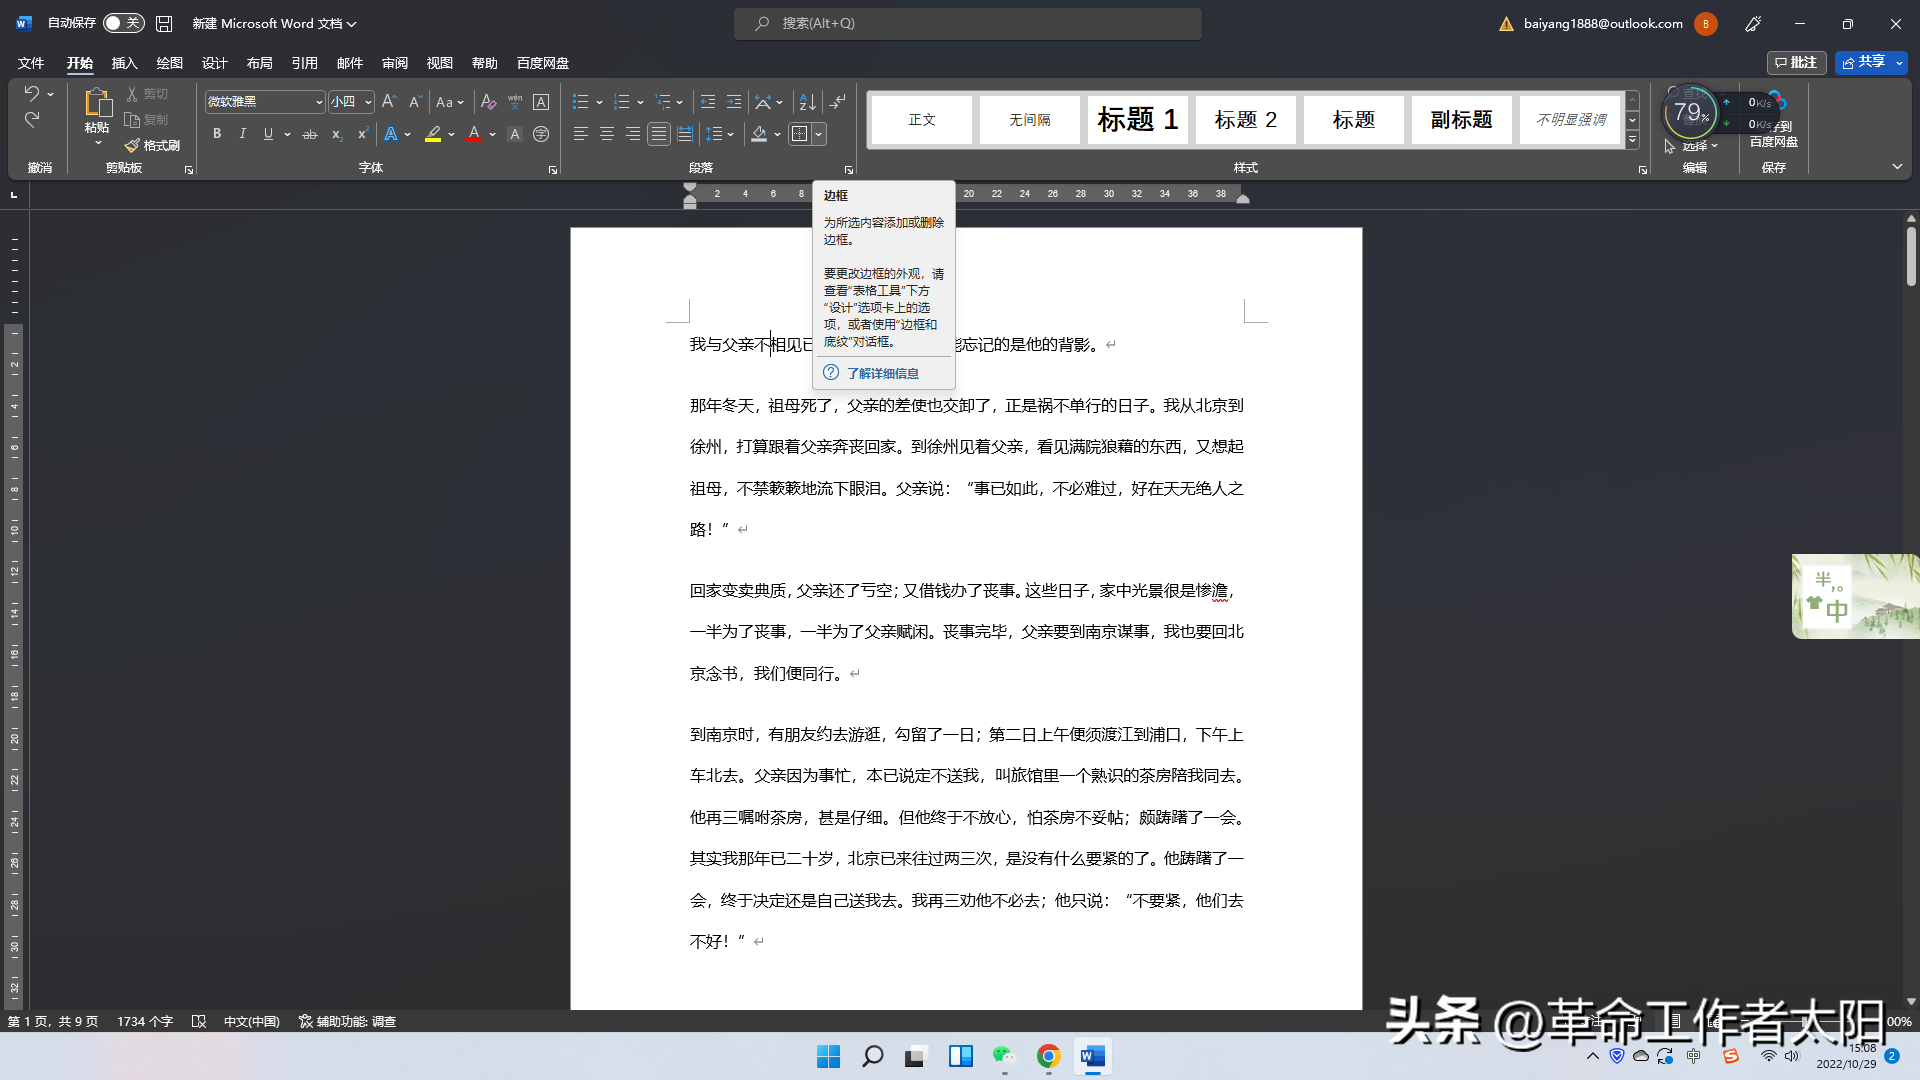Toggle show/hide paragraph marks

click(x=838, y=102)
